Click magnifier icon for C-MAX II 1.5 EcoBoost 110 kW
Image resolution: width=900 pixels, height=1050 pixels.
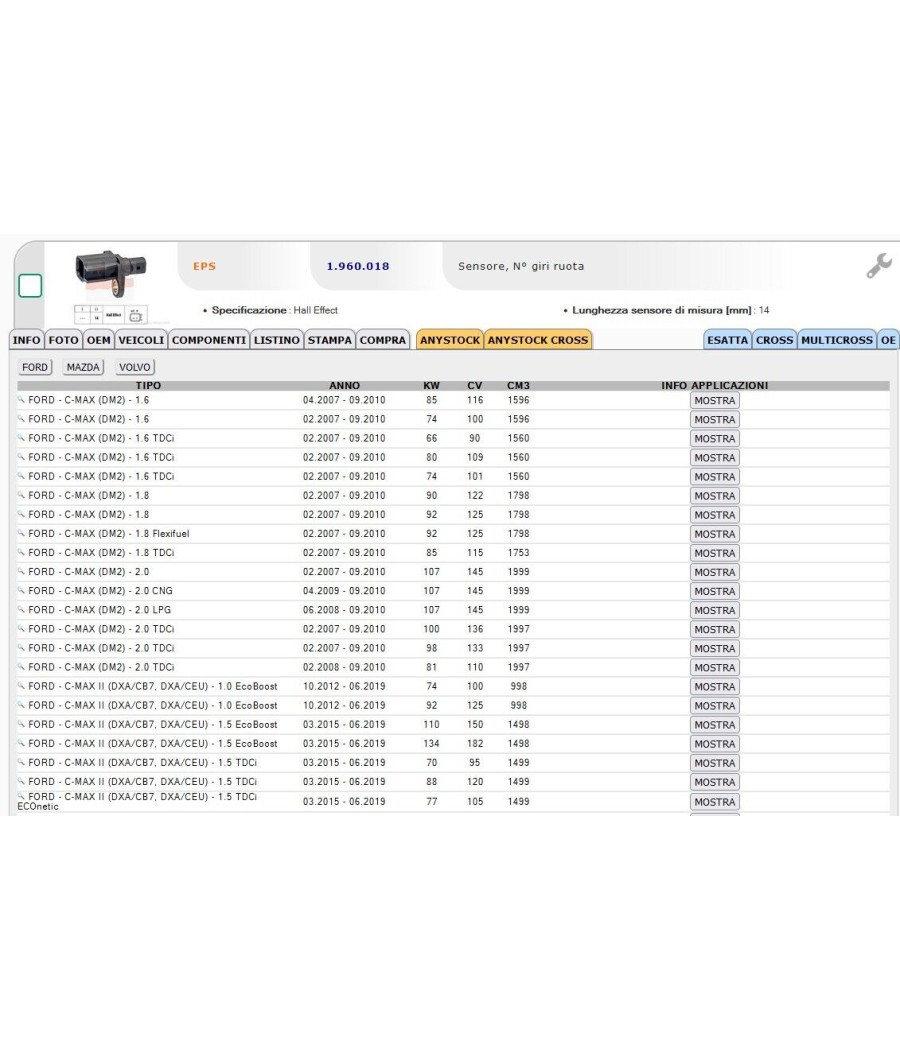click(21, 723)
